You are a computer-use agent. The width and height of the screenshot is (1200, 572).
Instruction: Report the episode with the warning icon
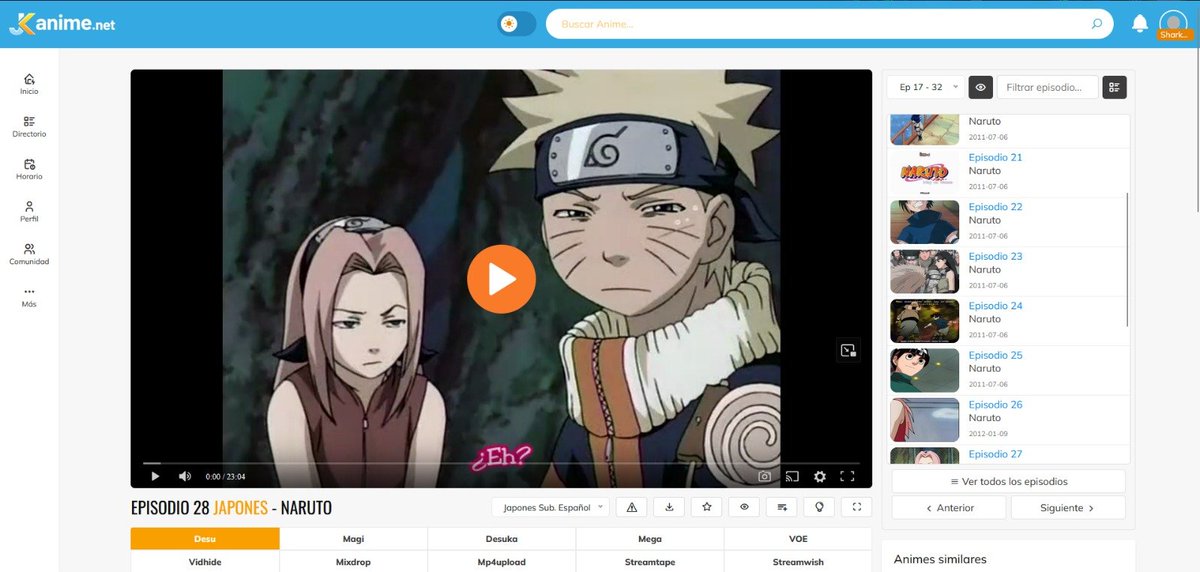pos(631,507)
